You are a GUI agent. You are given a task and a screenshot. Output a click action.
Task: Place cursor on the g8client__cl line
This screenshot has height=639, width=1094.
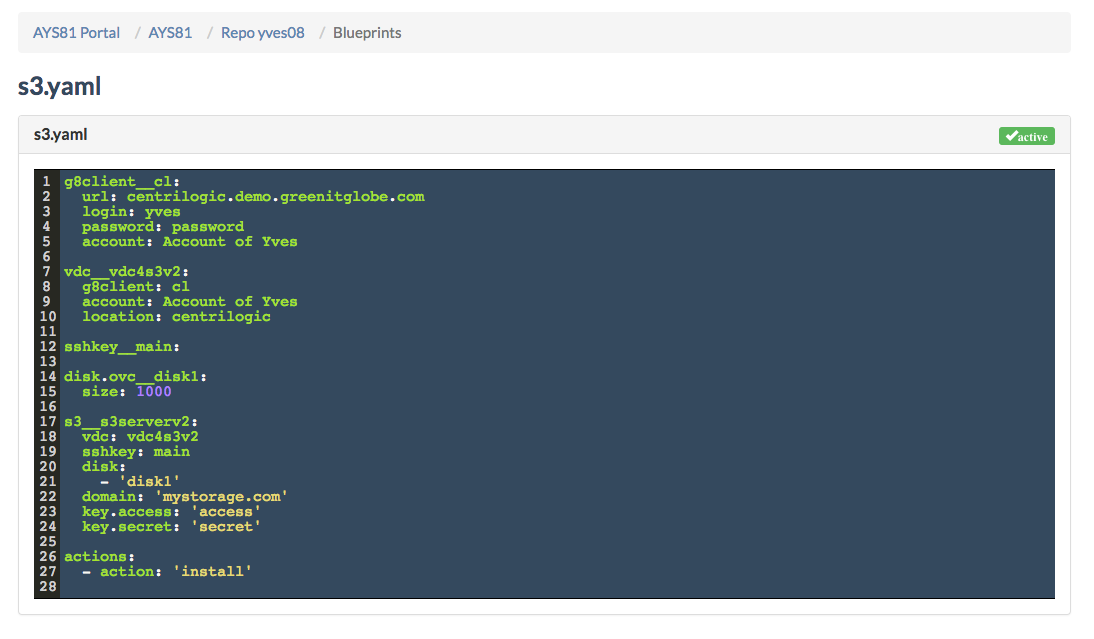(121, 182)
